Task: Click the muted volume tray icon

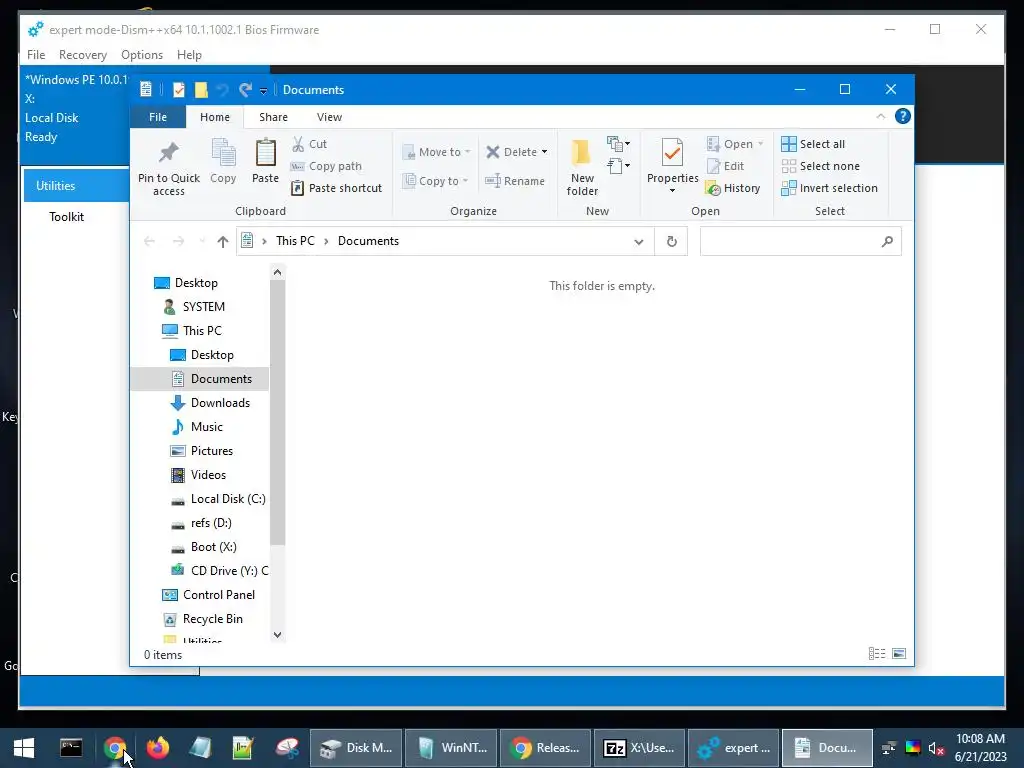Action: click(x=936, y=748)
